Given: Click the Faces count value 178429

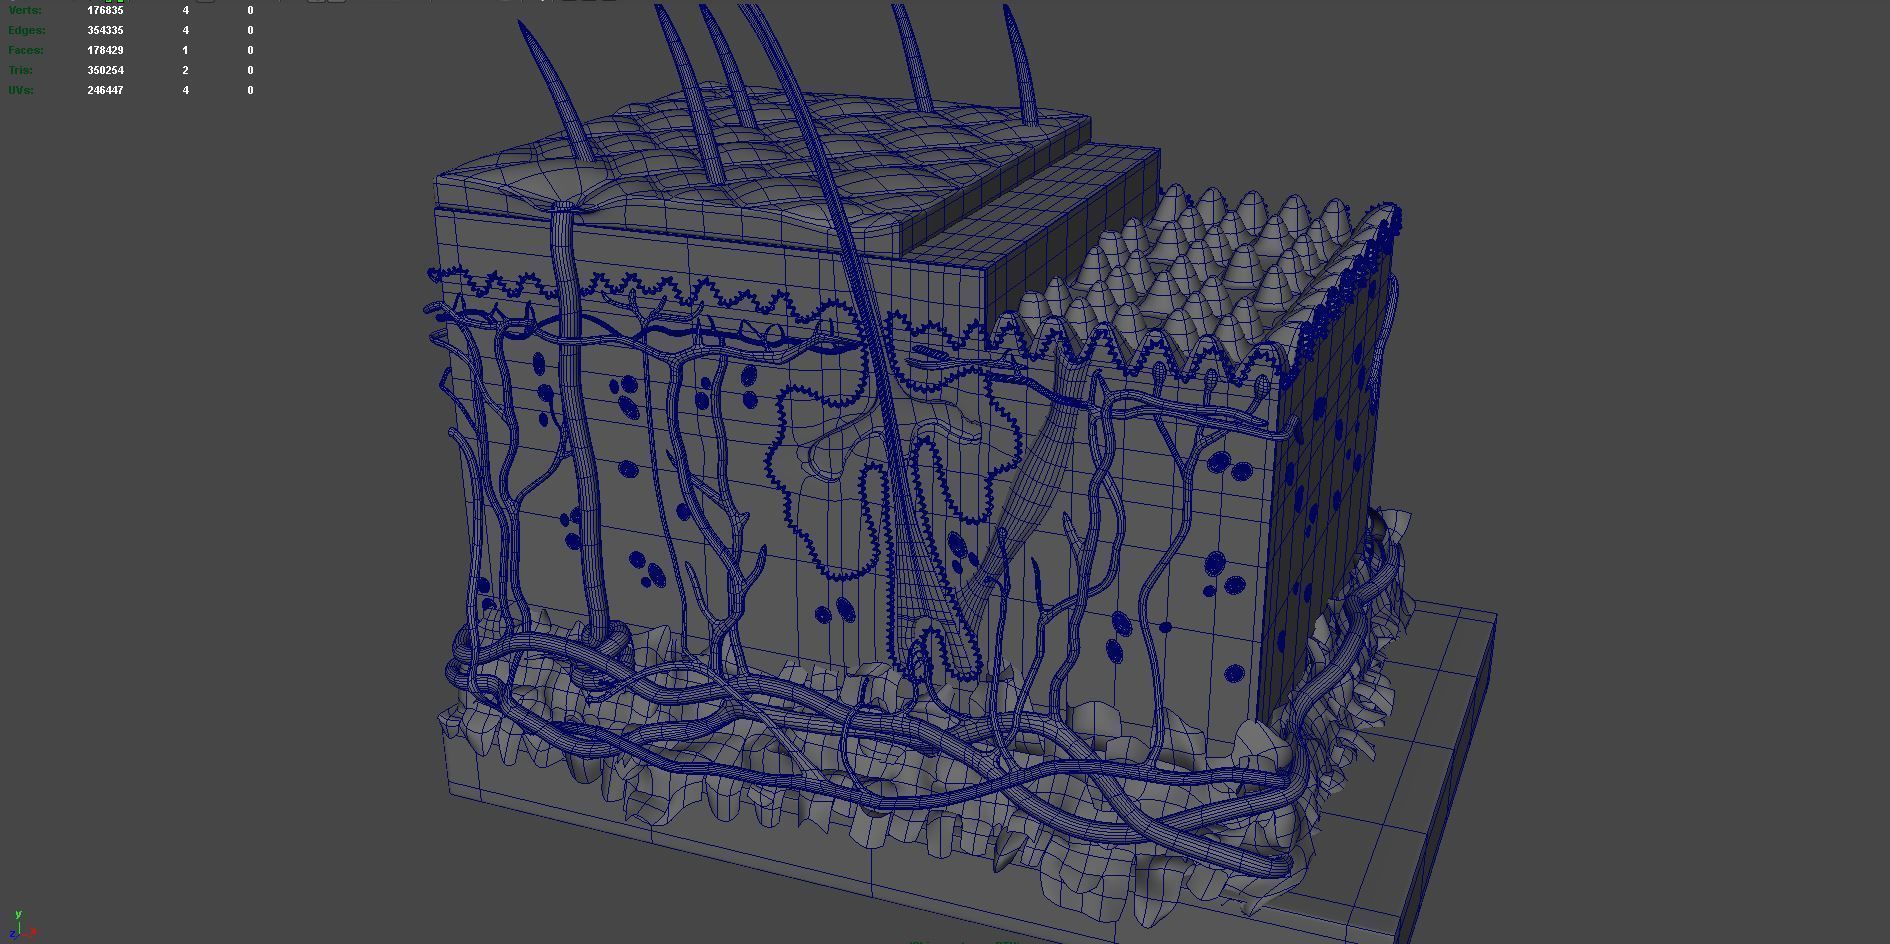Looking at the screenshot, I should 105,50.
